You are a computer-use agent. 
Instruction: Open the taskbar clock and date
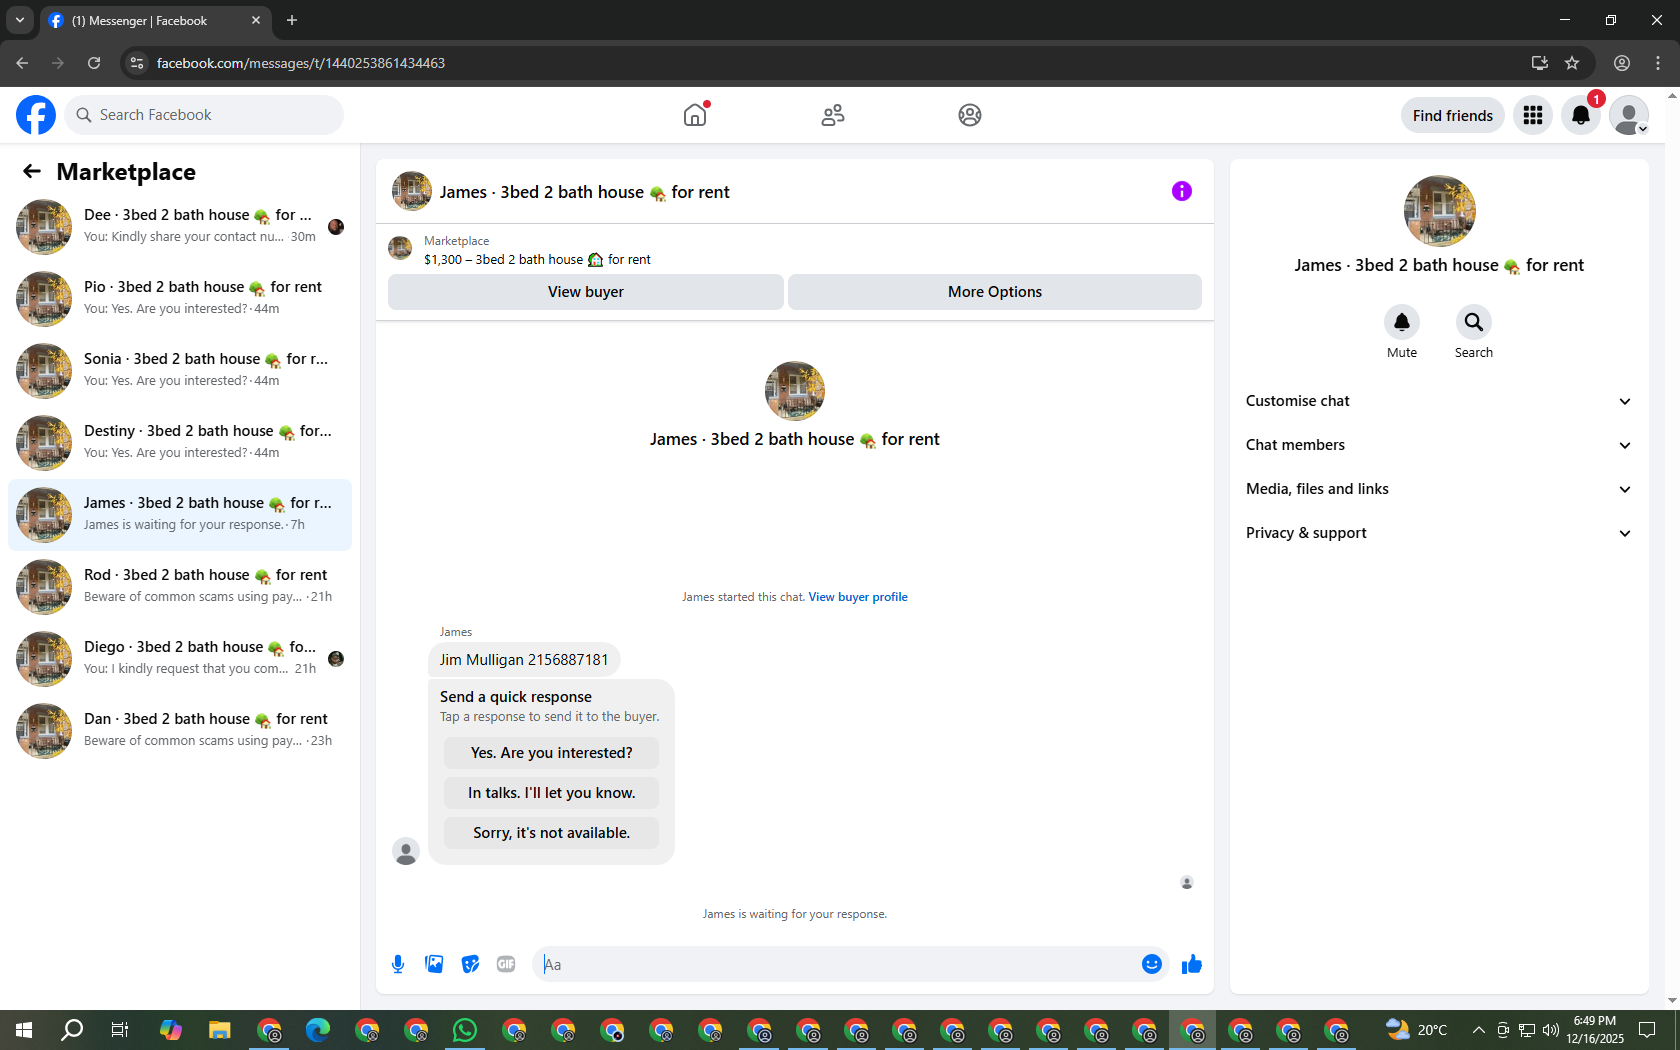click(x=1595, y=1030)
